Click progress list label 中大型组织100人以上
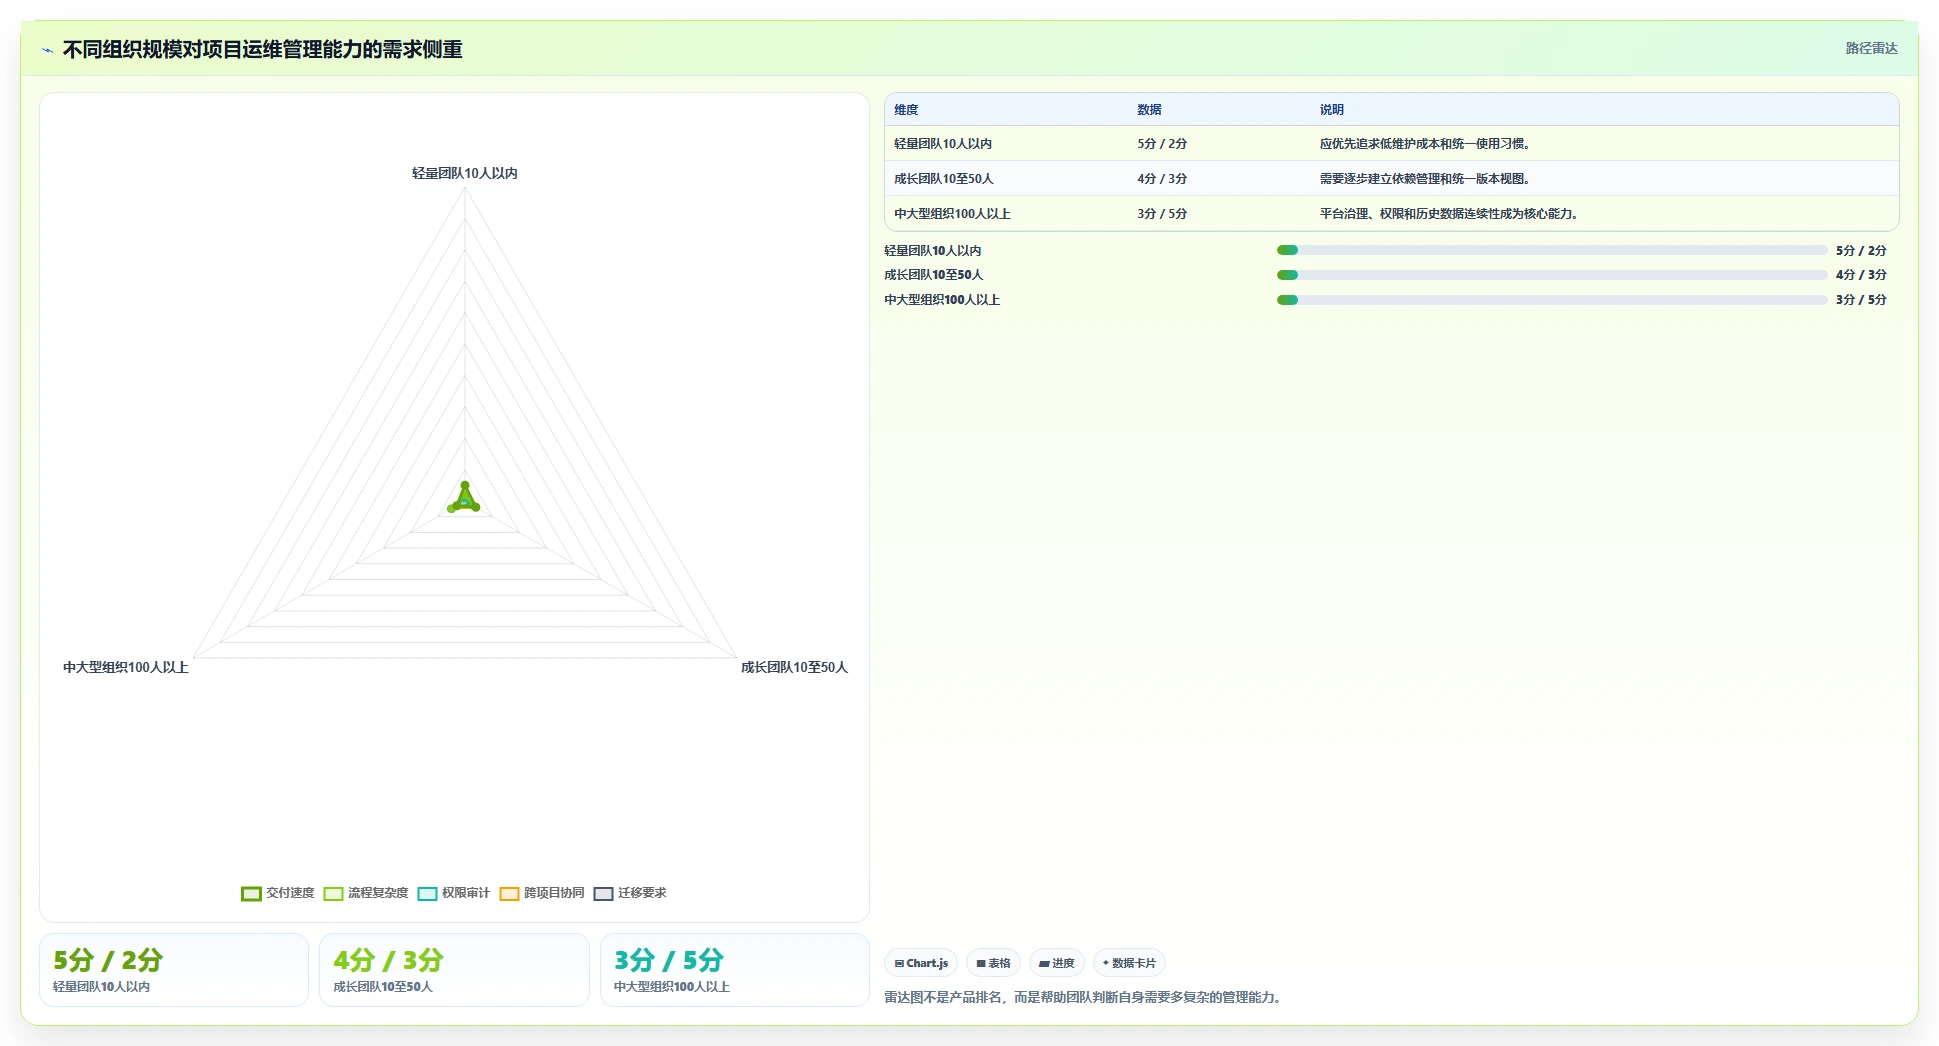Viewport: 1939px width, 1046px height. [x=942, y=300]
